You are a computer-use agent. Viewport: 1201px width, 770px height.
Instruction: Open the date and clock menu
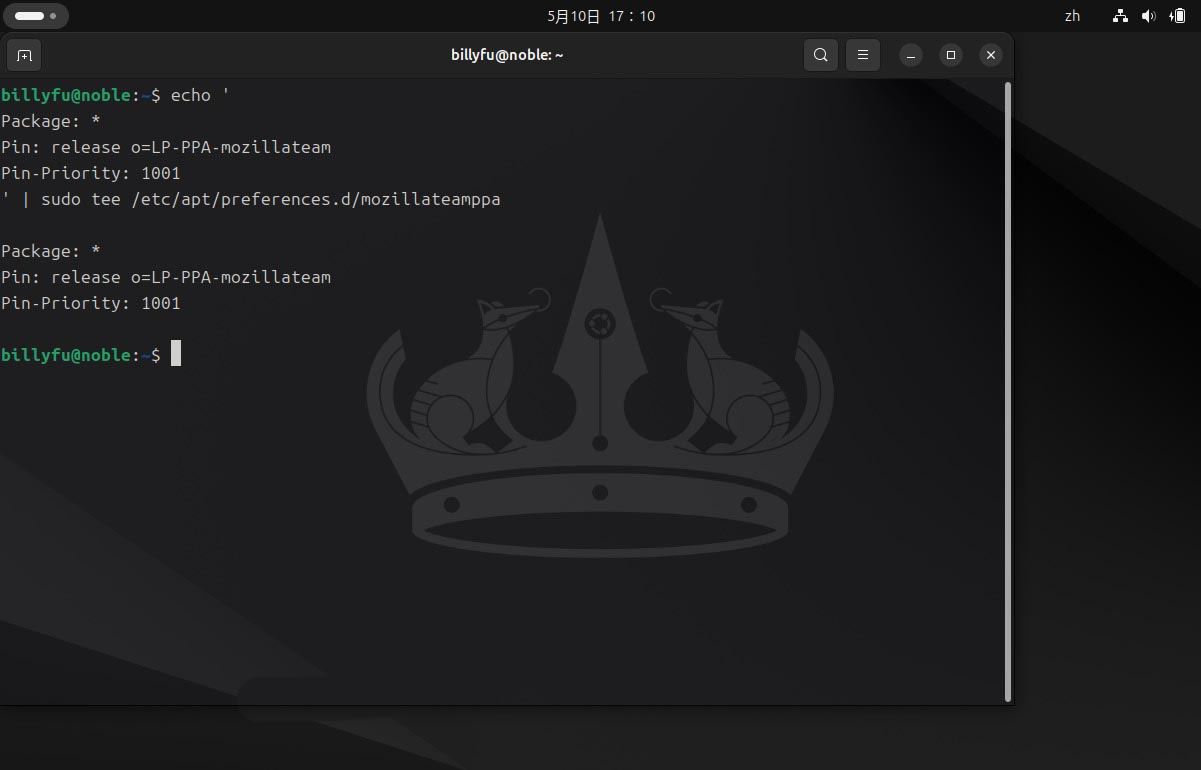point(600,16)
